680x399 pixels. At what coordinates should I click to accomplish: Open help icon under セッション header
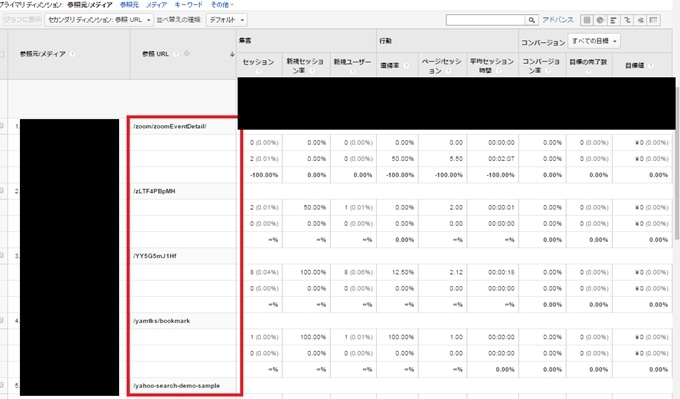[x=258, y=71]
